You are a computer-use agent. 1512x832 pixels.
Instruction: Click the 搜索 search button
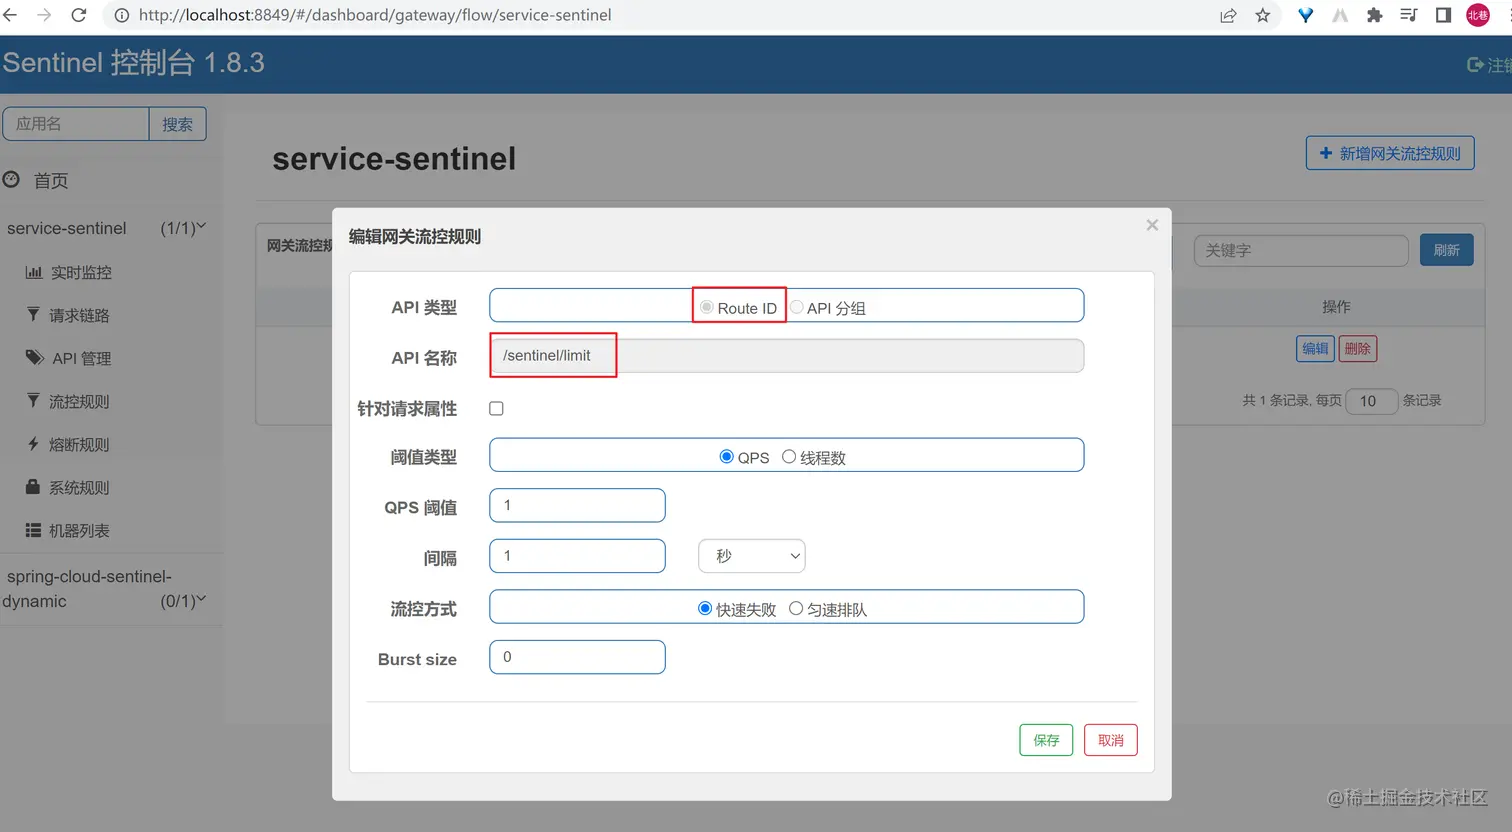coord(177,124)
